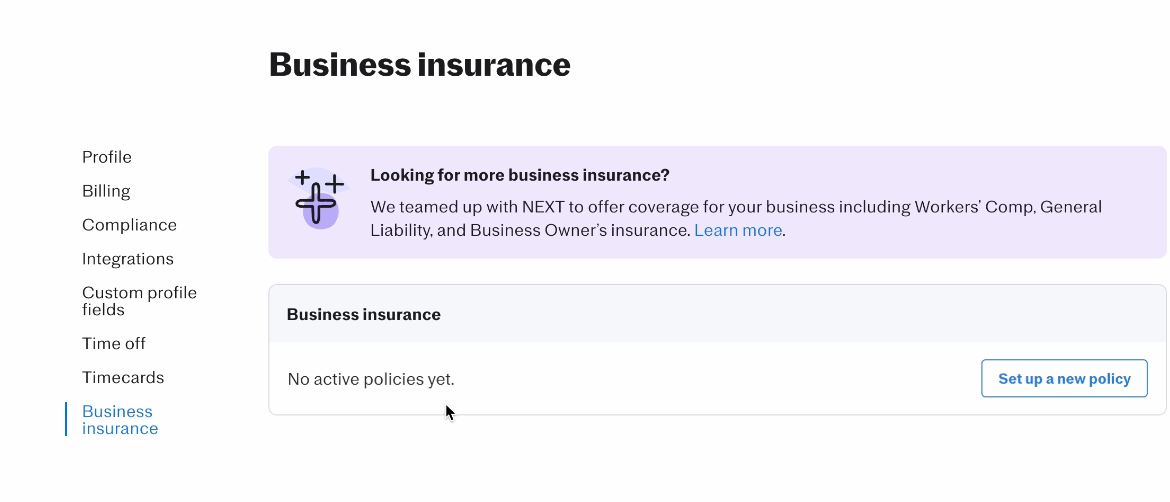Select Compliance from the side navigation
This screenshot has height=502, width=1170.
[129, 225]
